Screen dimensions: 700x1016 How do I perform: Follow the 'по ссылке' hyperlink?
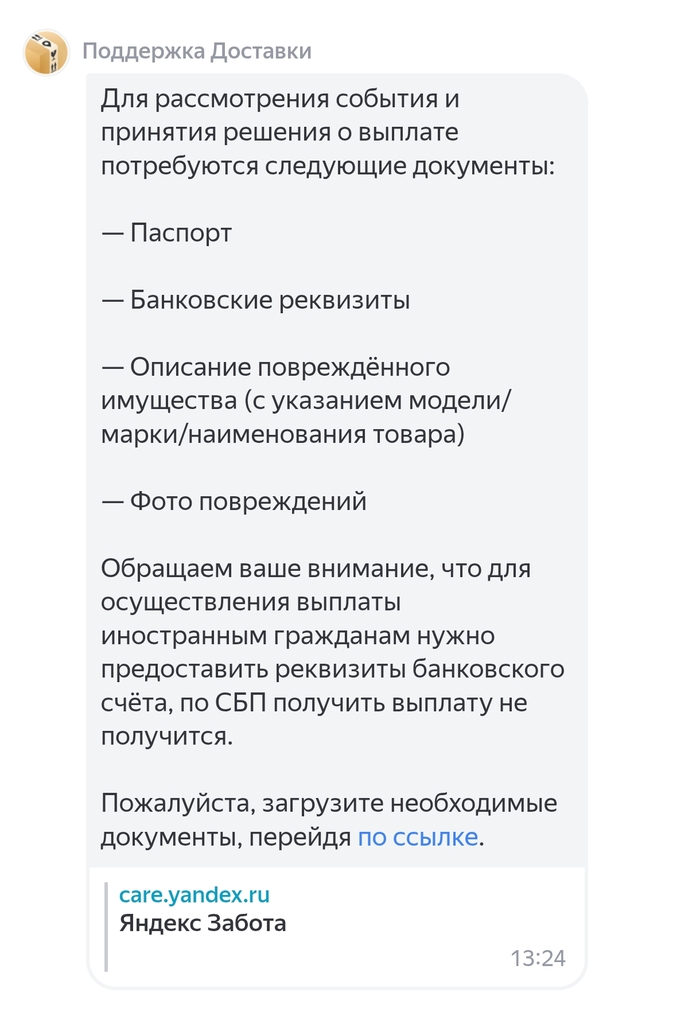click(x=417, y=837)
